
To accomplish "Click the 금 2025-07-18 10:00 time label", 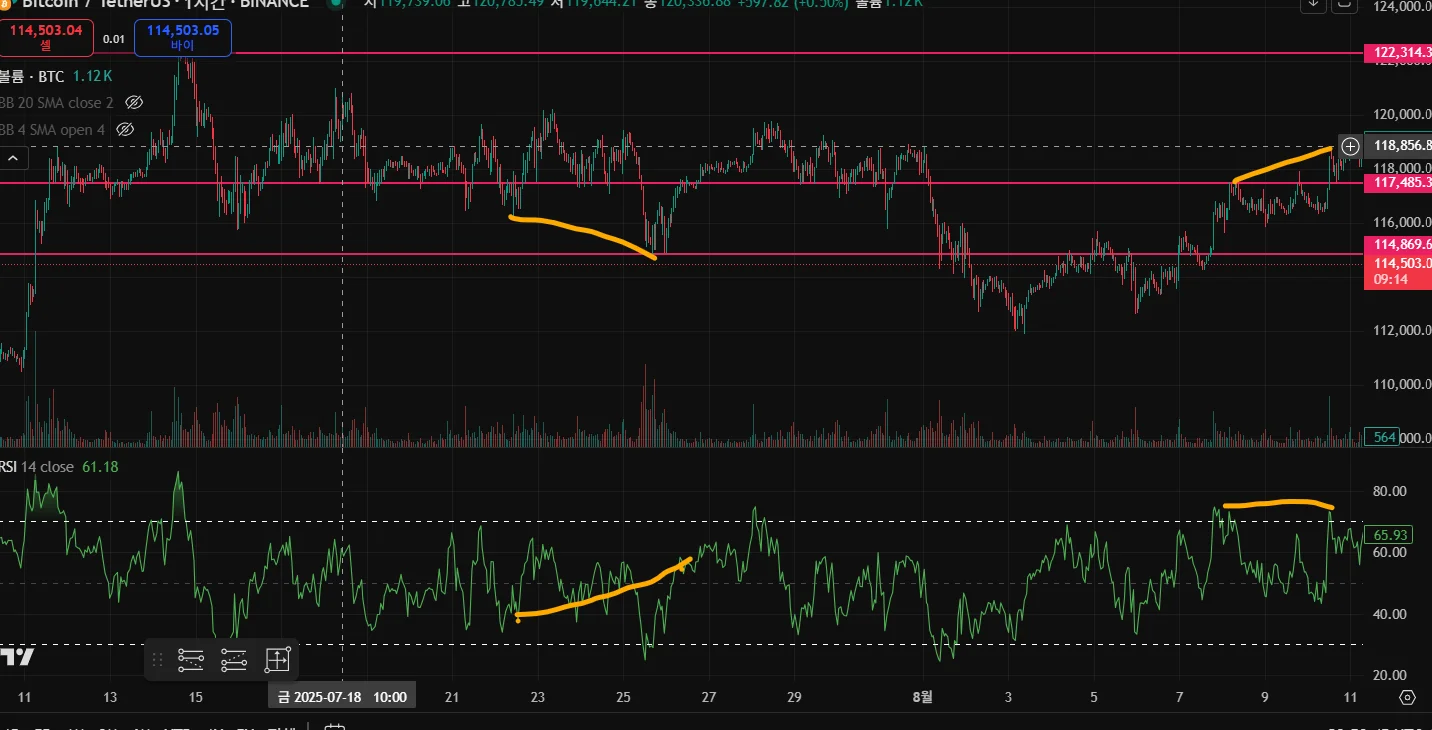I will (x=342, y=697).
